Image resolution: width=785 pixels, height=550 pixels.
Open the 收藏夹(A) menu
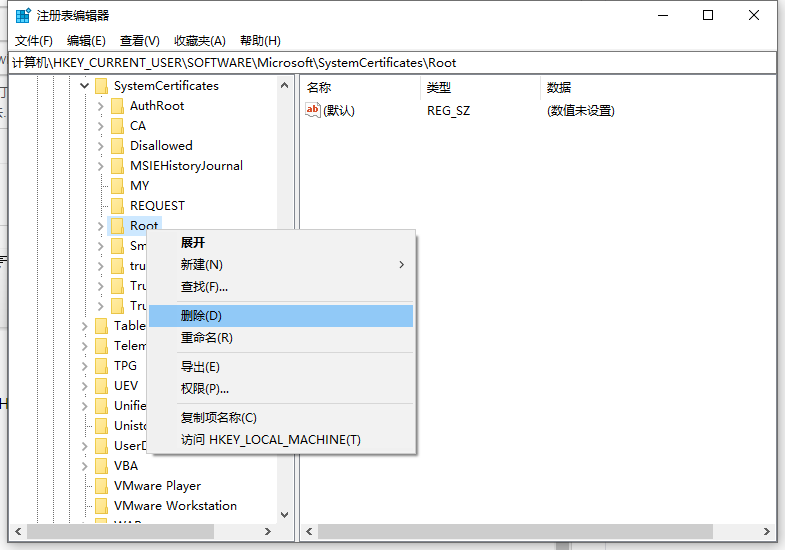pyautogui.click(x=200, y=41)
